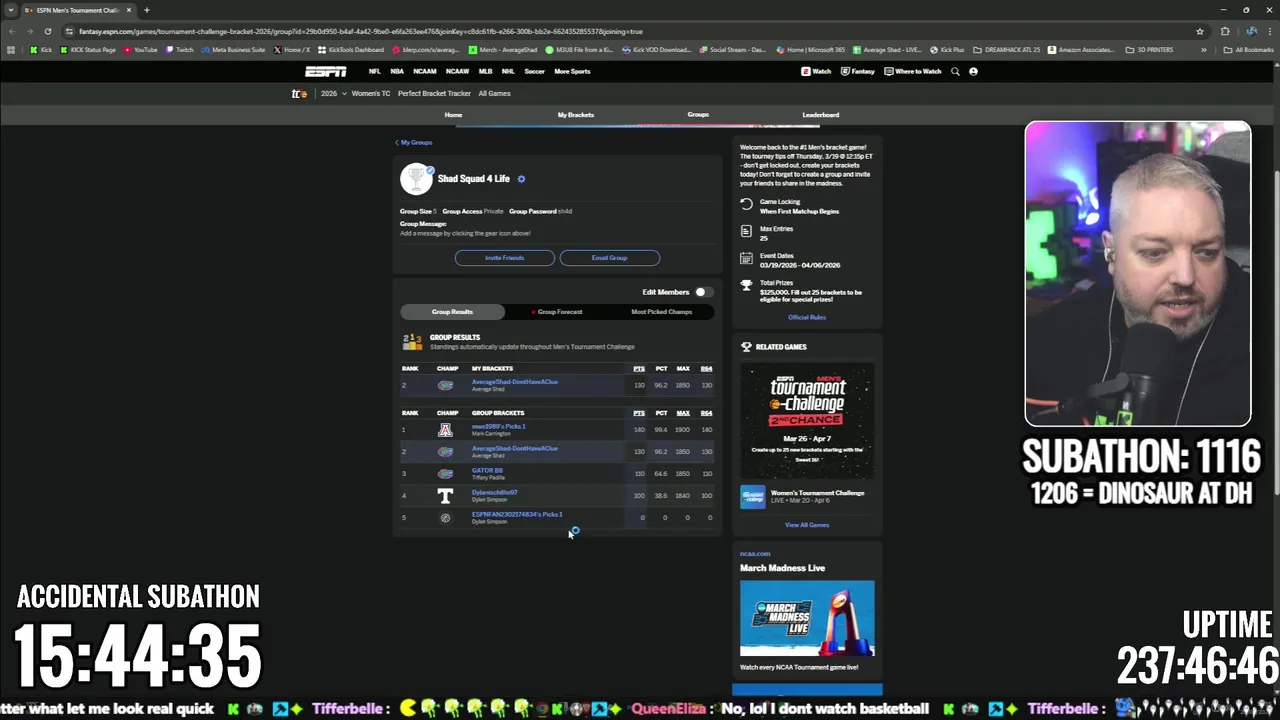This screenshot has width=1280, height=720.
Task: Open the ESPN logo home link
Action: point(325,71)
